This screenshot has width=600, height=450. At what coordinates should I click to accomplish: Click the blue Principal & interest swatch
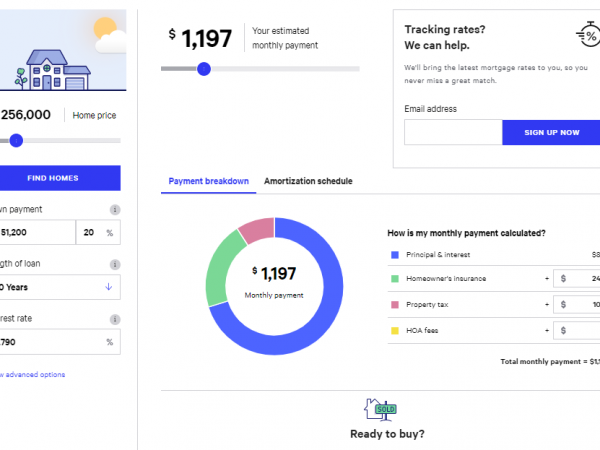[395, 256]
